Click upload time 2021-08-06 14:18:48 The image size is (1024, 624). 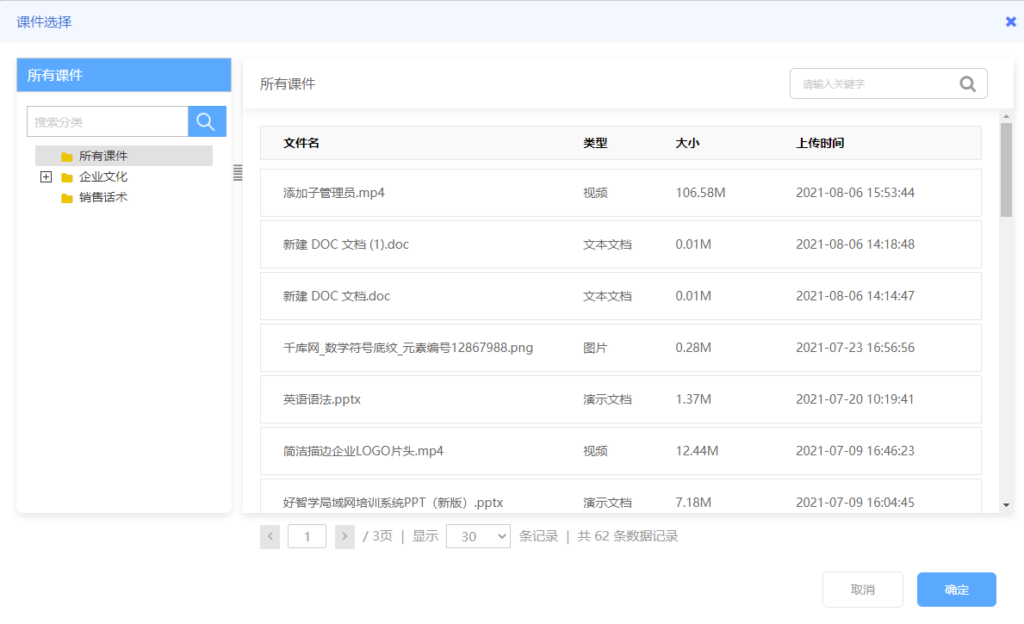coord(855,244)
